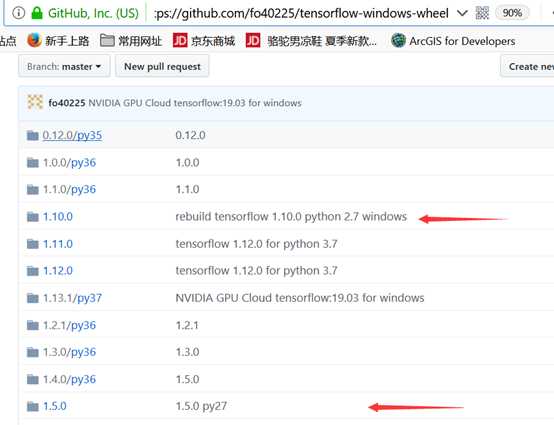Screen dimensions: 554x425
Task: Click folder icon for 0.12.0/py35
Action: click(33, 135)
